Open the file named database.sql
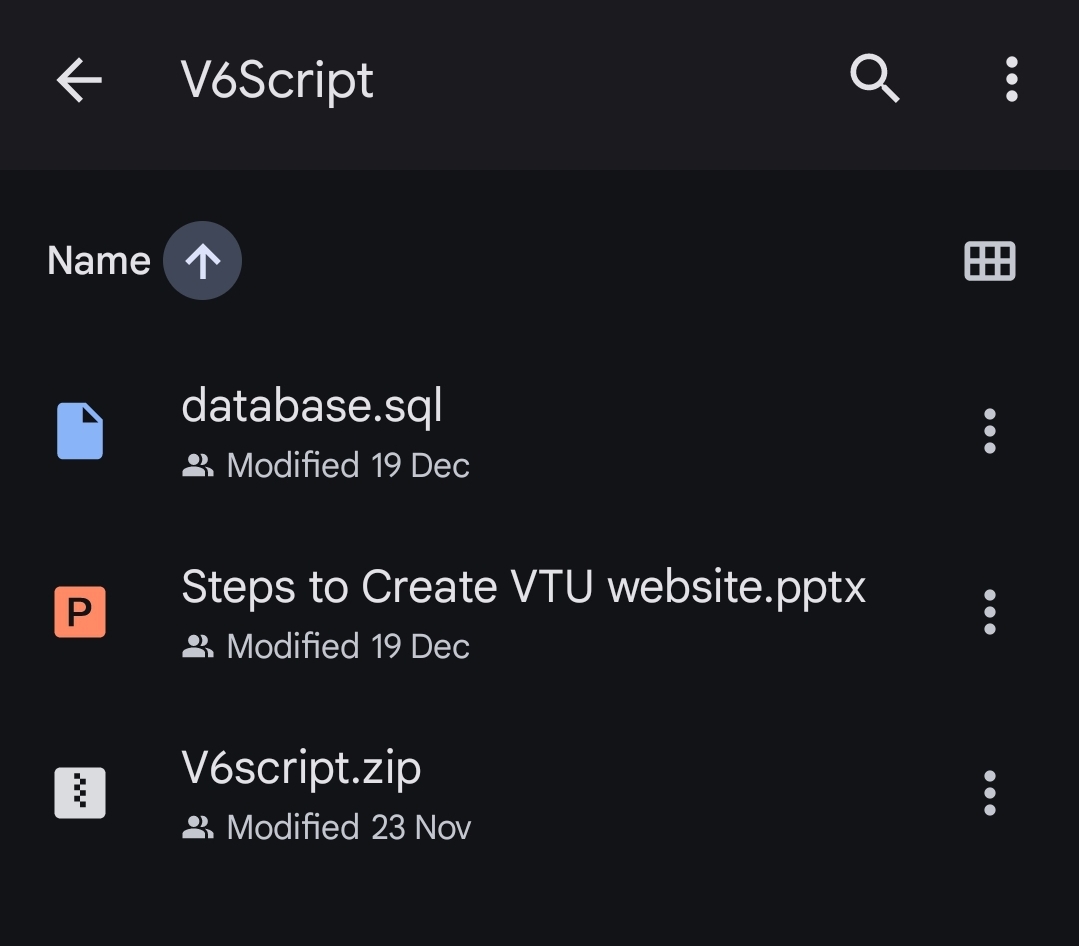Screen dimensions: 1079x946 [x=312, y=407]
